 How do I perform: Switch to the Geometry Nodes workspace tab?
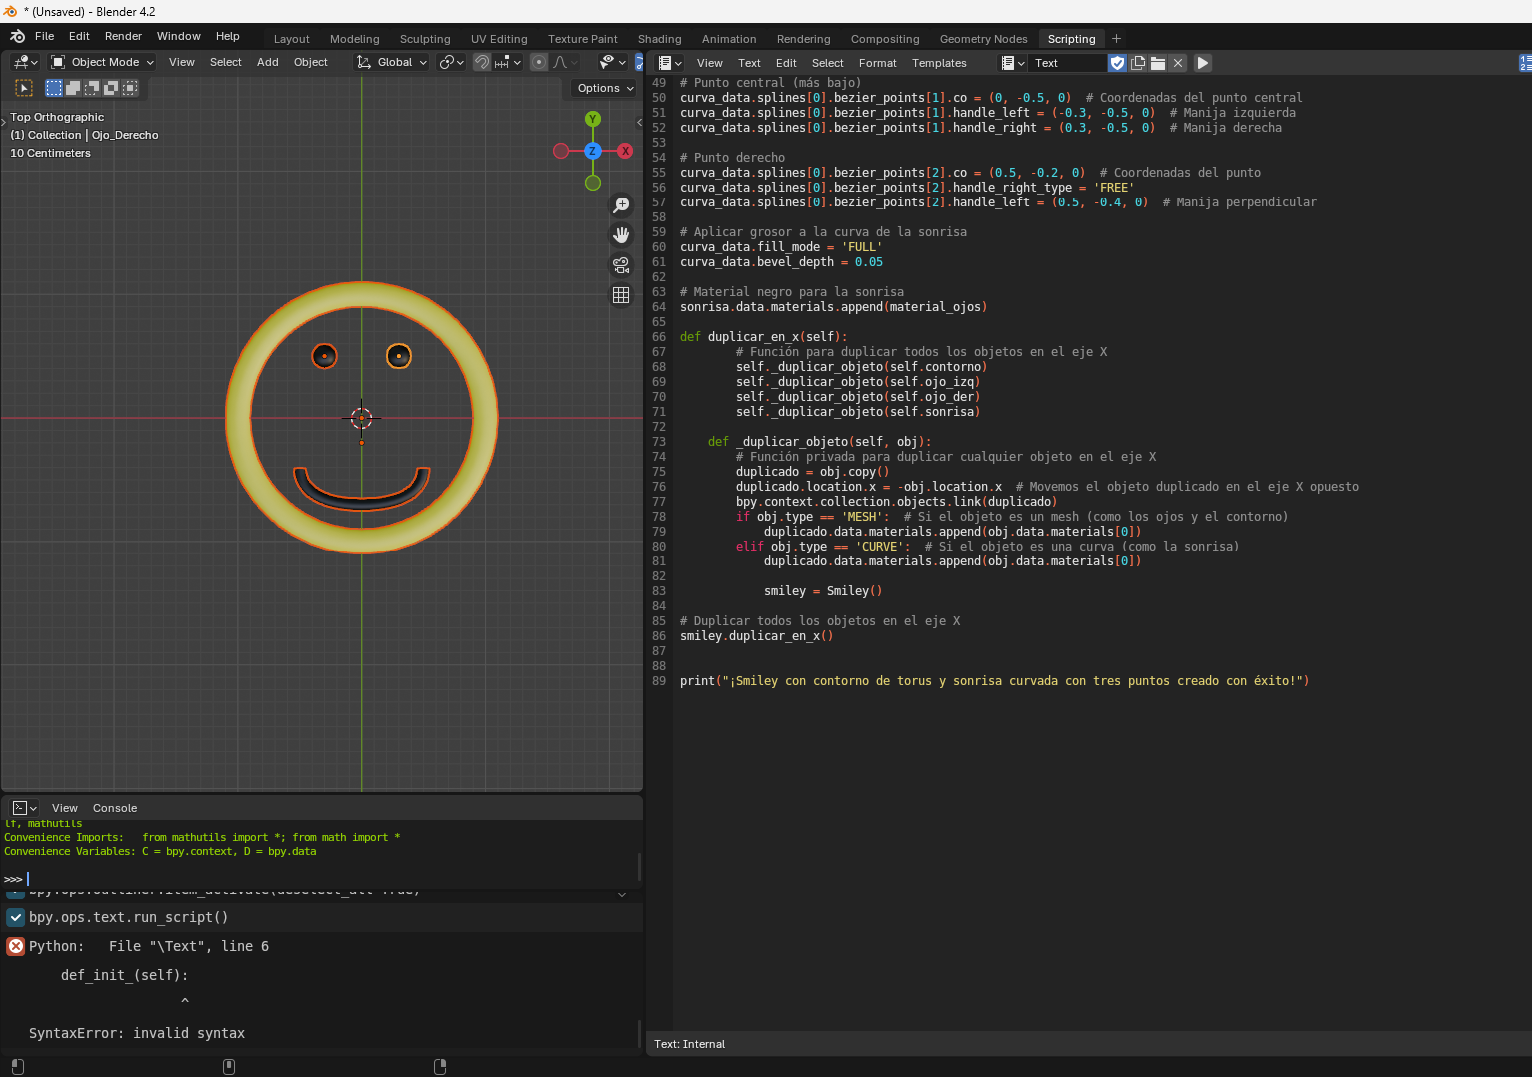pos(983,39)
